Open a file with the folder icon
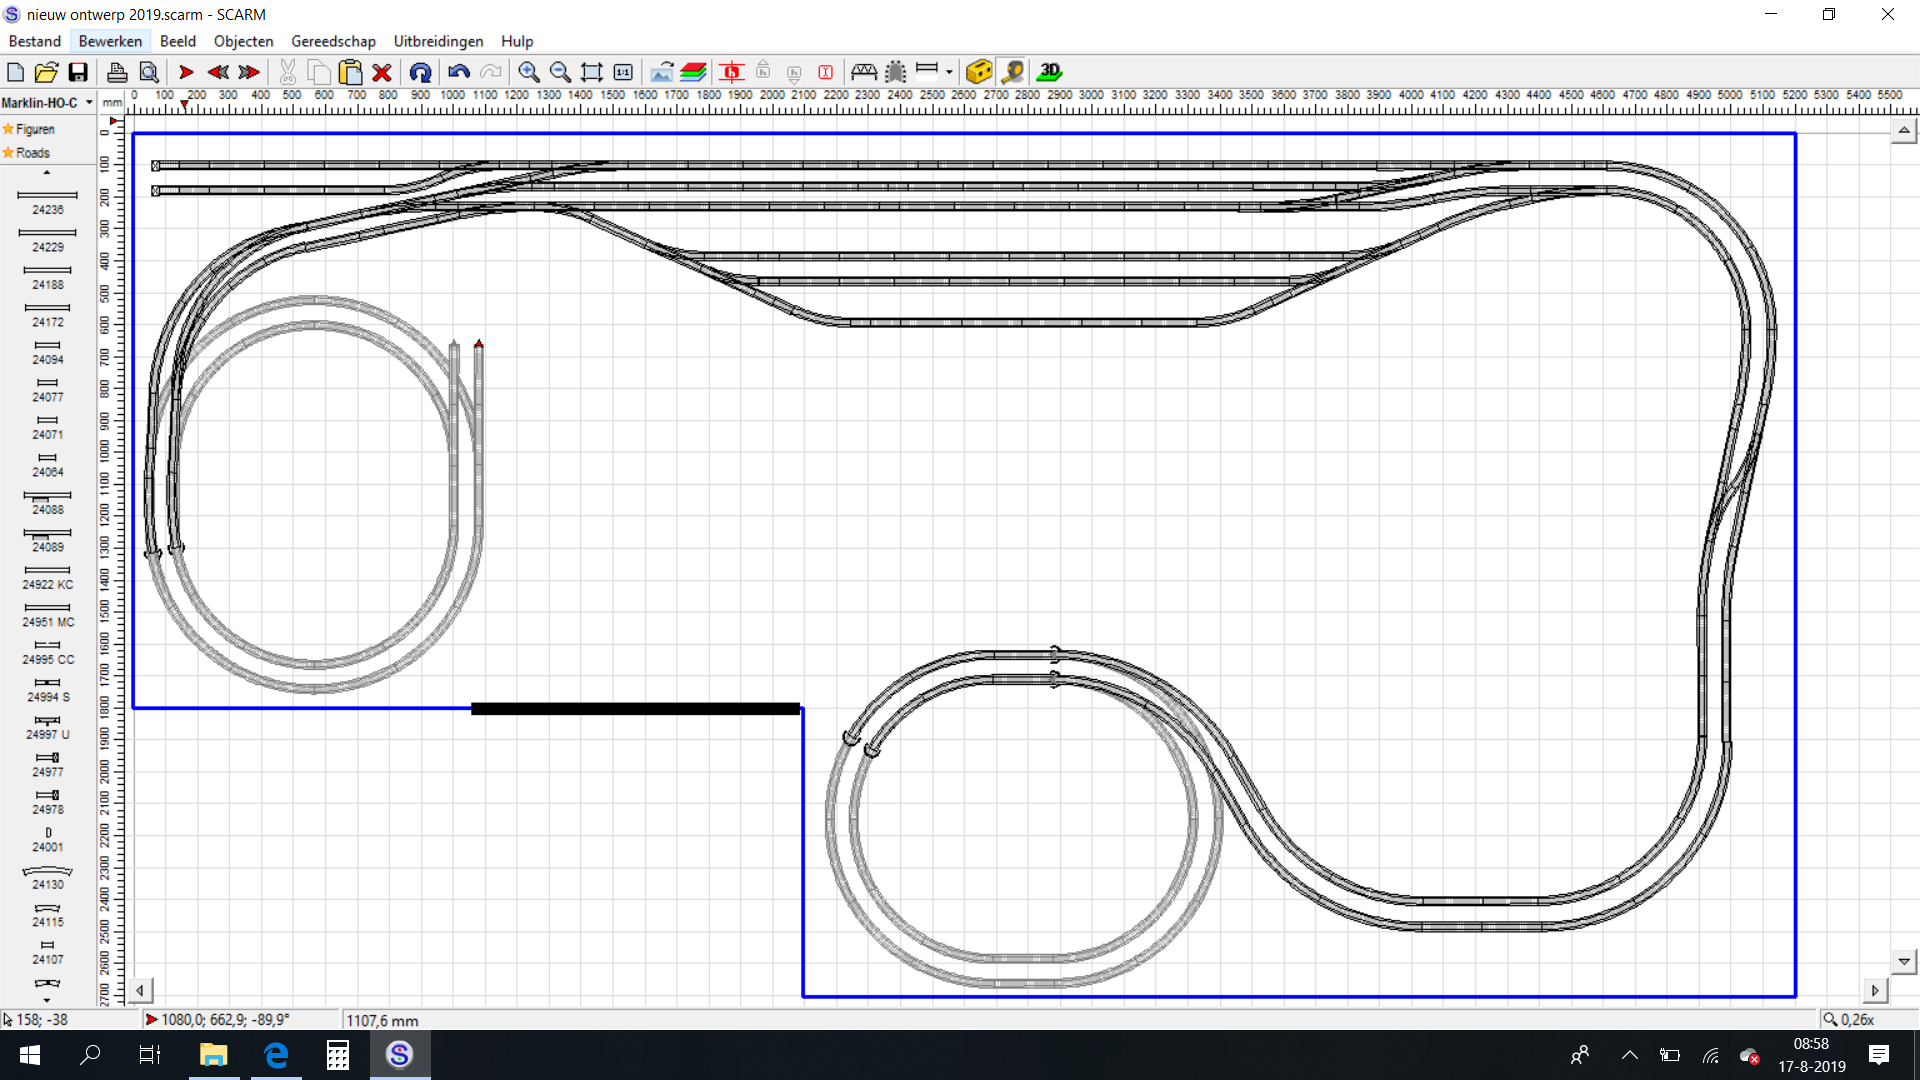The height and width of the screenshot is (1080, 1920). [46, 72]
